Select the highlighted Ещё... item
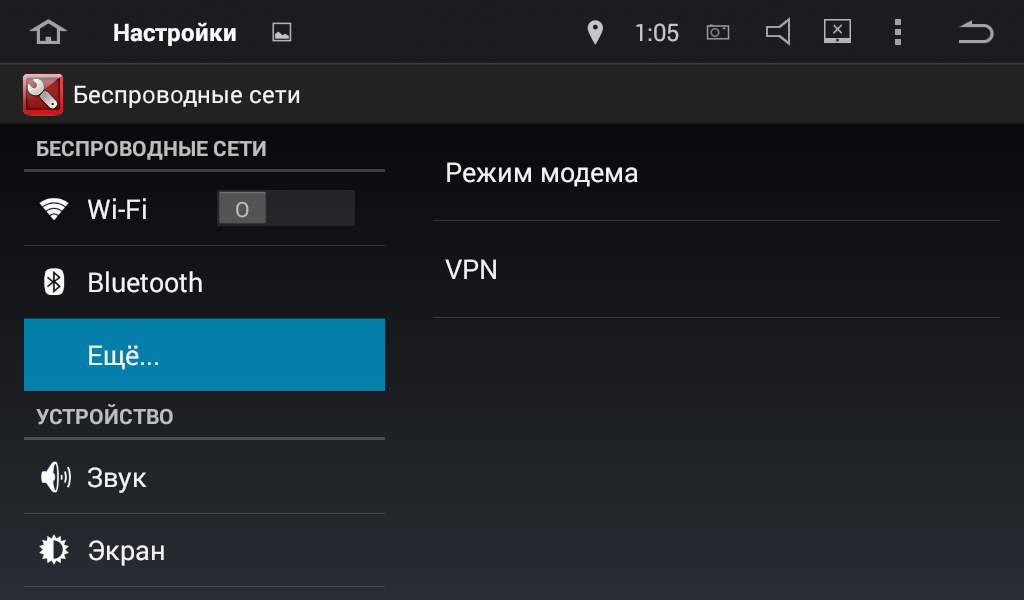Screen dimensions: 1024x600 point(204,355)
